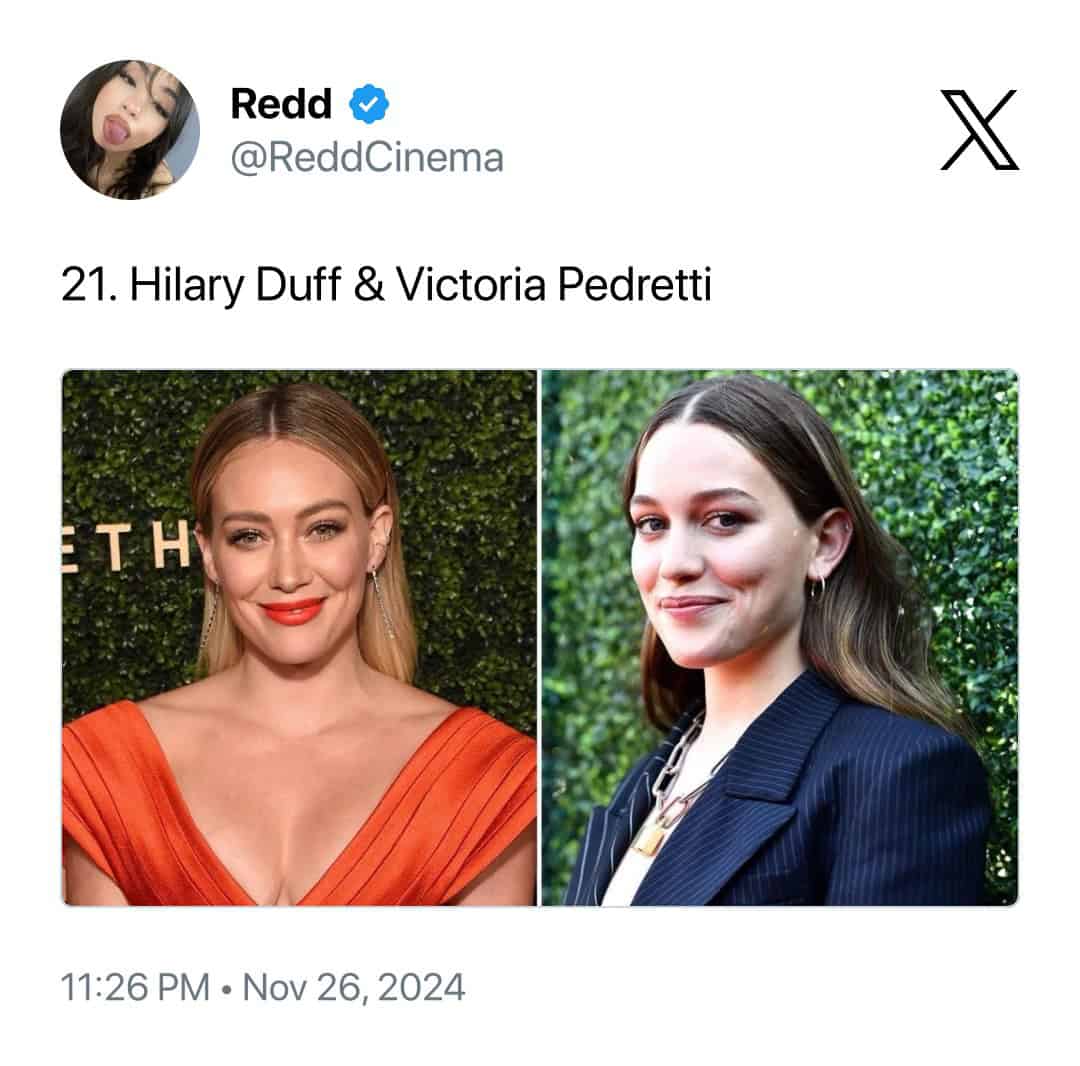Click the dot separator between time and date
Image resolution: width=1080 pixels, height=1066 pixels.
point(227,988)
